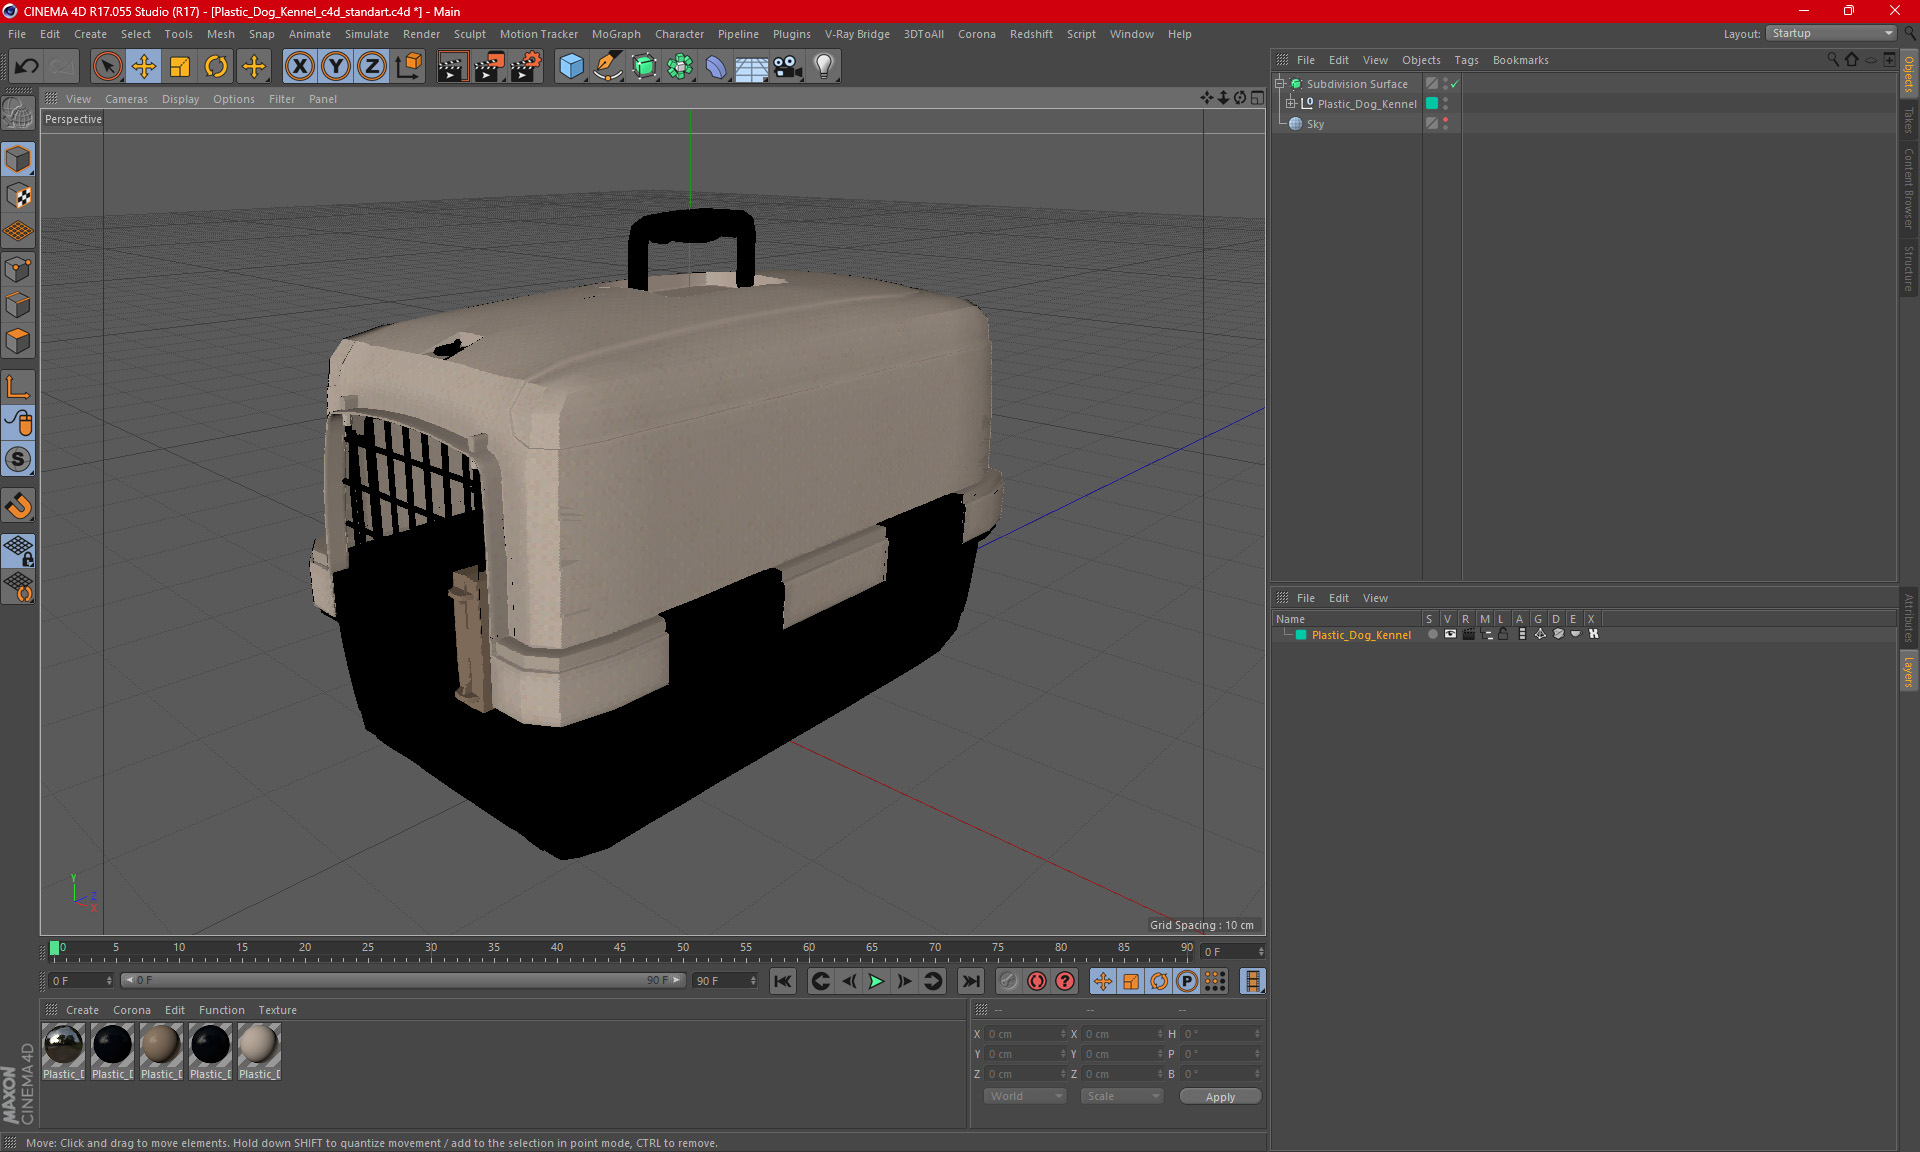1920x1152 pixels.
Task: Activate the Rotate tool in toolbar
Action: (216, 67)
